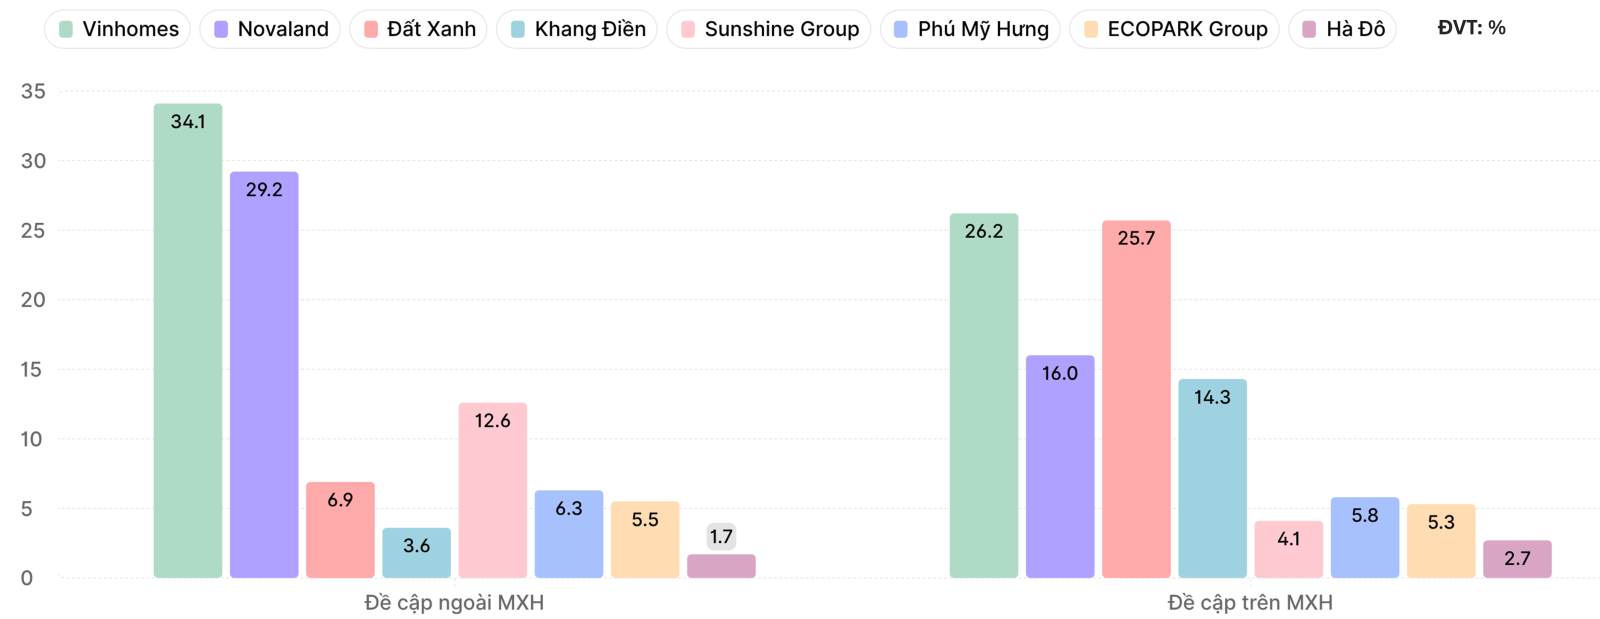Click the Đất Xanh 25.7 bar

tap(1136, 400)
